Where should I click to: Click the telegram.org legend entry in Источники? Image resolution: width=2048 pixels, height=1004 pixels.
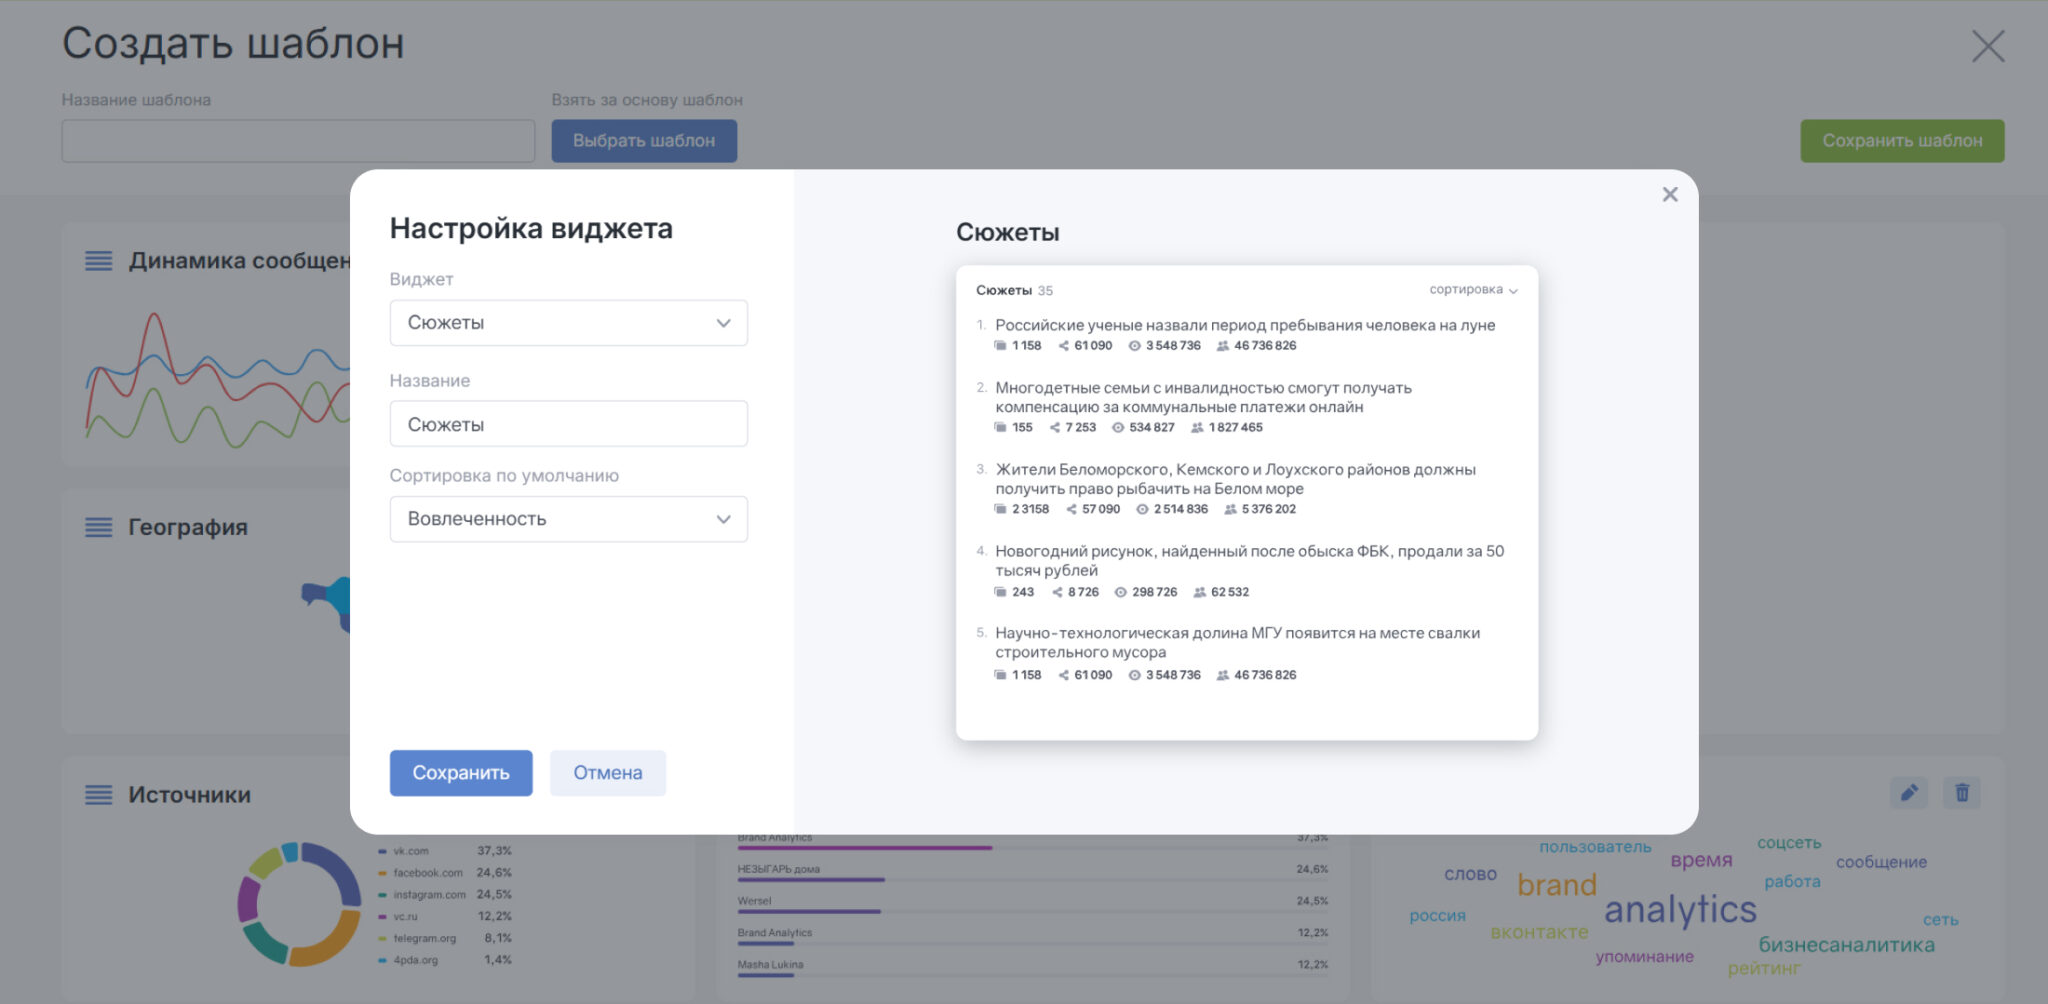(445, 938)
